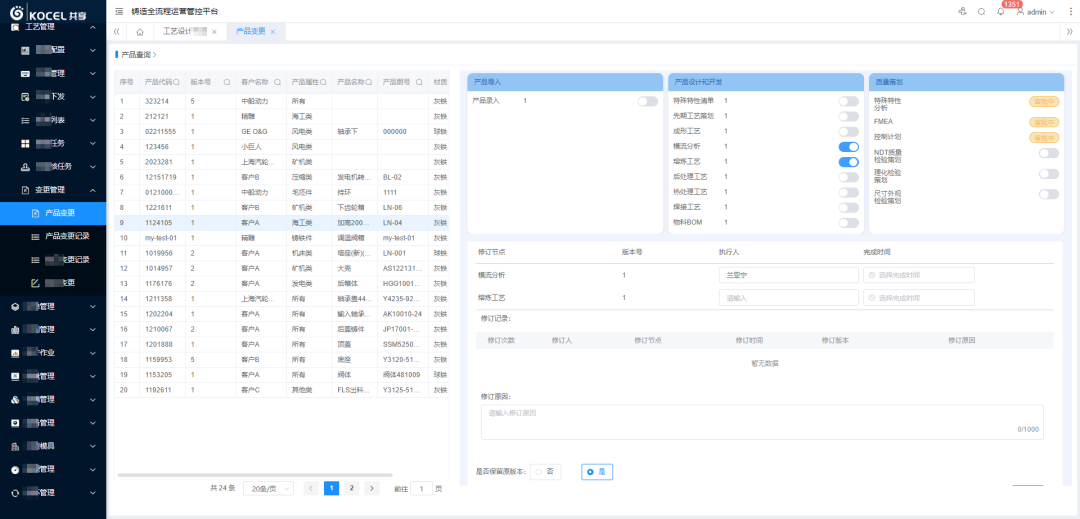The width and height of the screenshot is (1080, 519).
Task: Click search icon in 产品名称 column header
Action: pyautogui.click(x=369, y=82)
